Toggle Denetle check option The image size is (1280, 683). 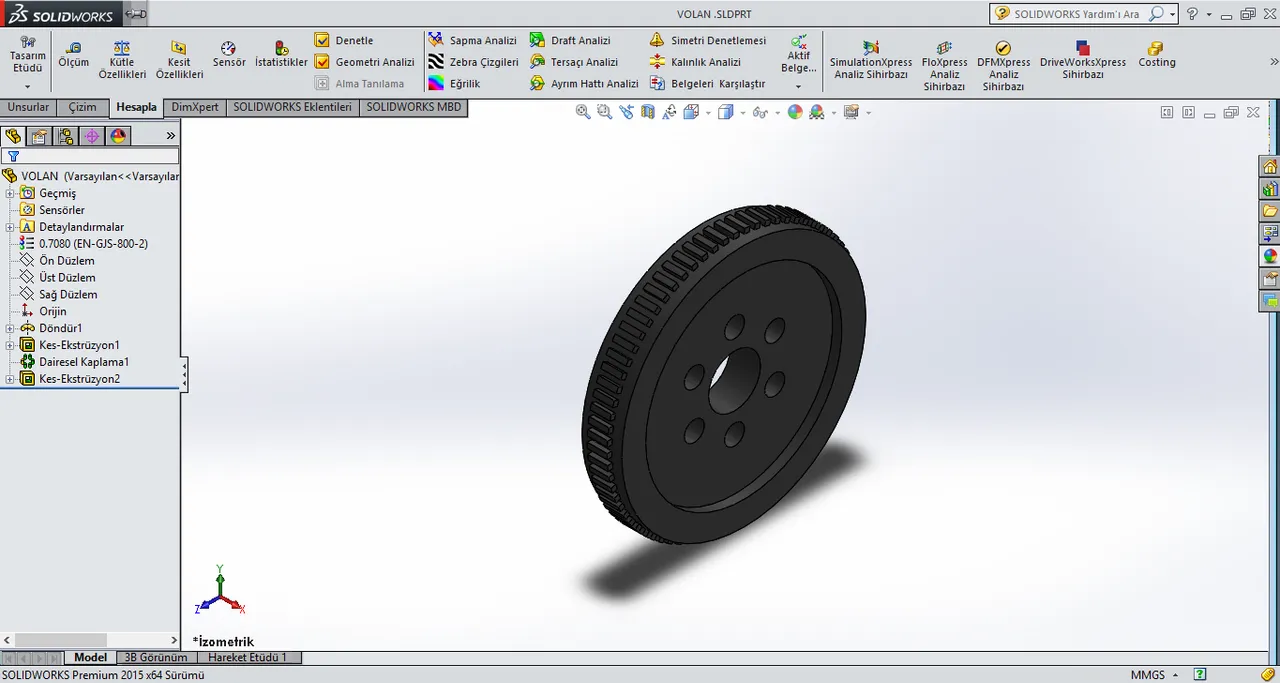click(x=344, y=40)
